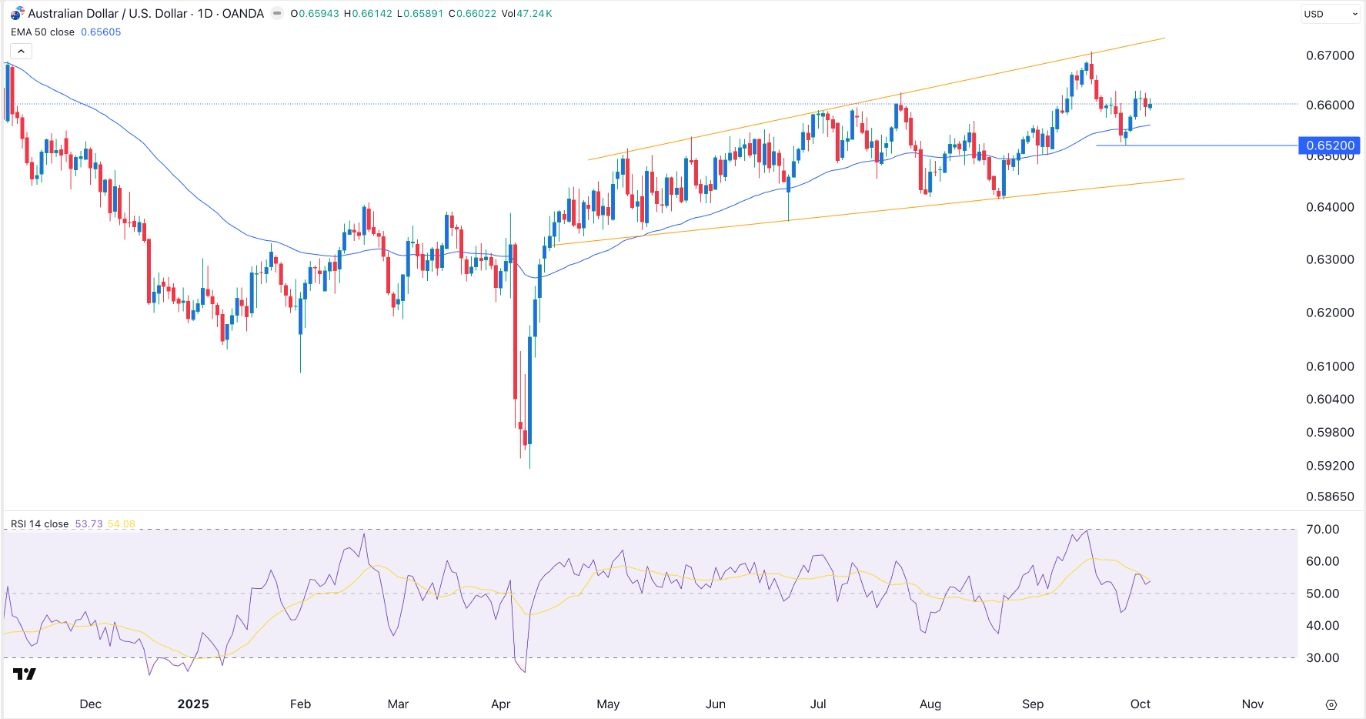Image resolution: width=1366 pixels, height=719 pixels.
Task: Click the gray dash icon beside OANDA
Action: coord(277,13)
